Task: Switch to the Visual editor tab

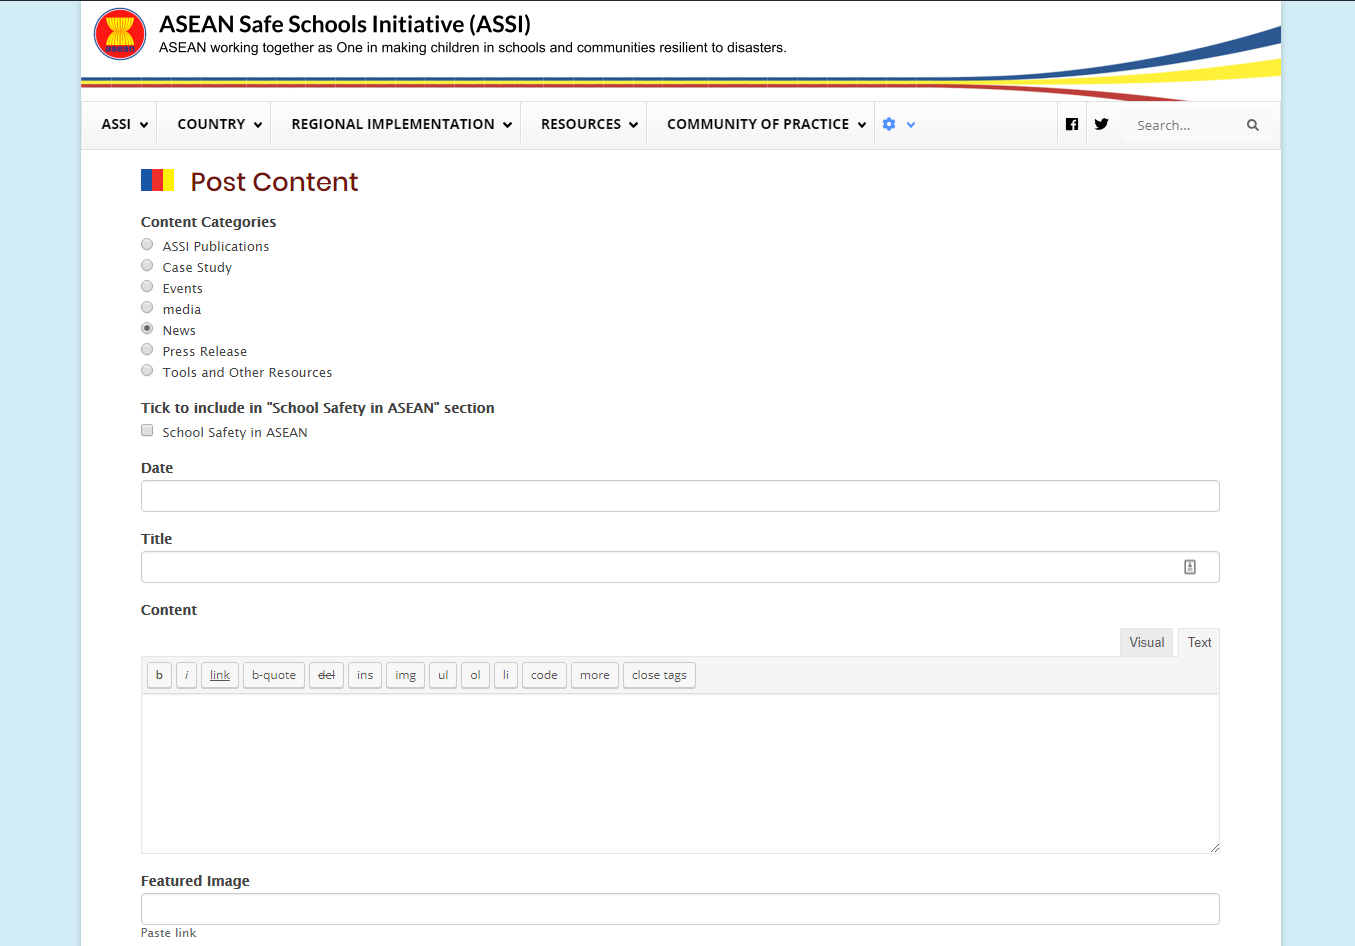Action: coord(1147,642)
